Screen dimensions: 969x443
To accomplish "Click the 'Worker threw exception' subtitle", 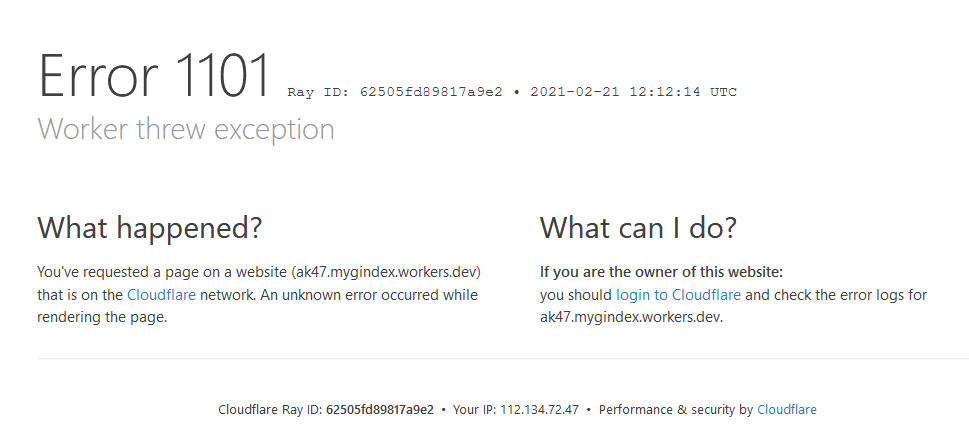I will (186, 129).
